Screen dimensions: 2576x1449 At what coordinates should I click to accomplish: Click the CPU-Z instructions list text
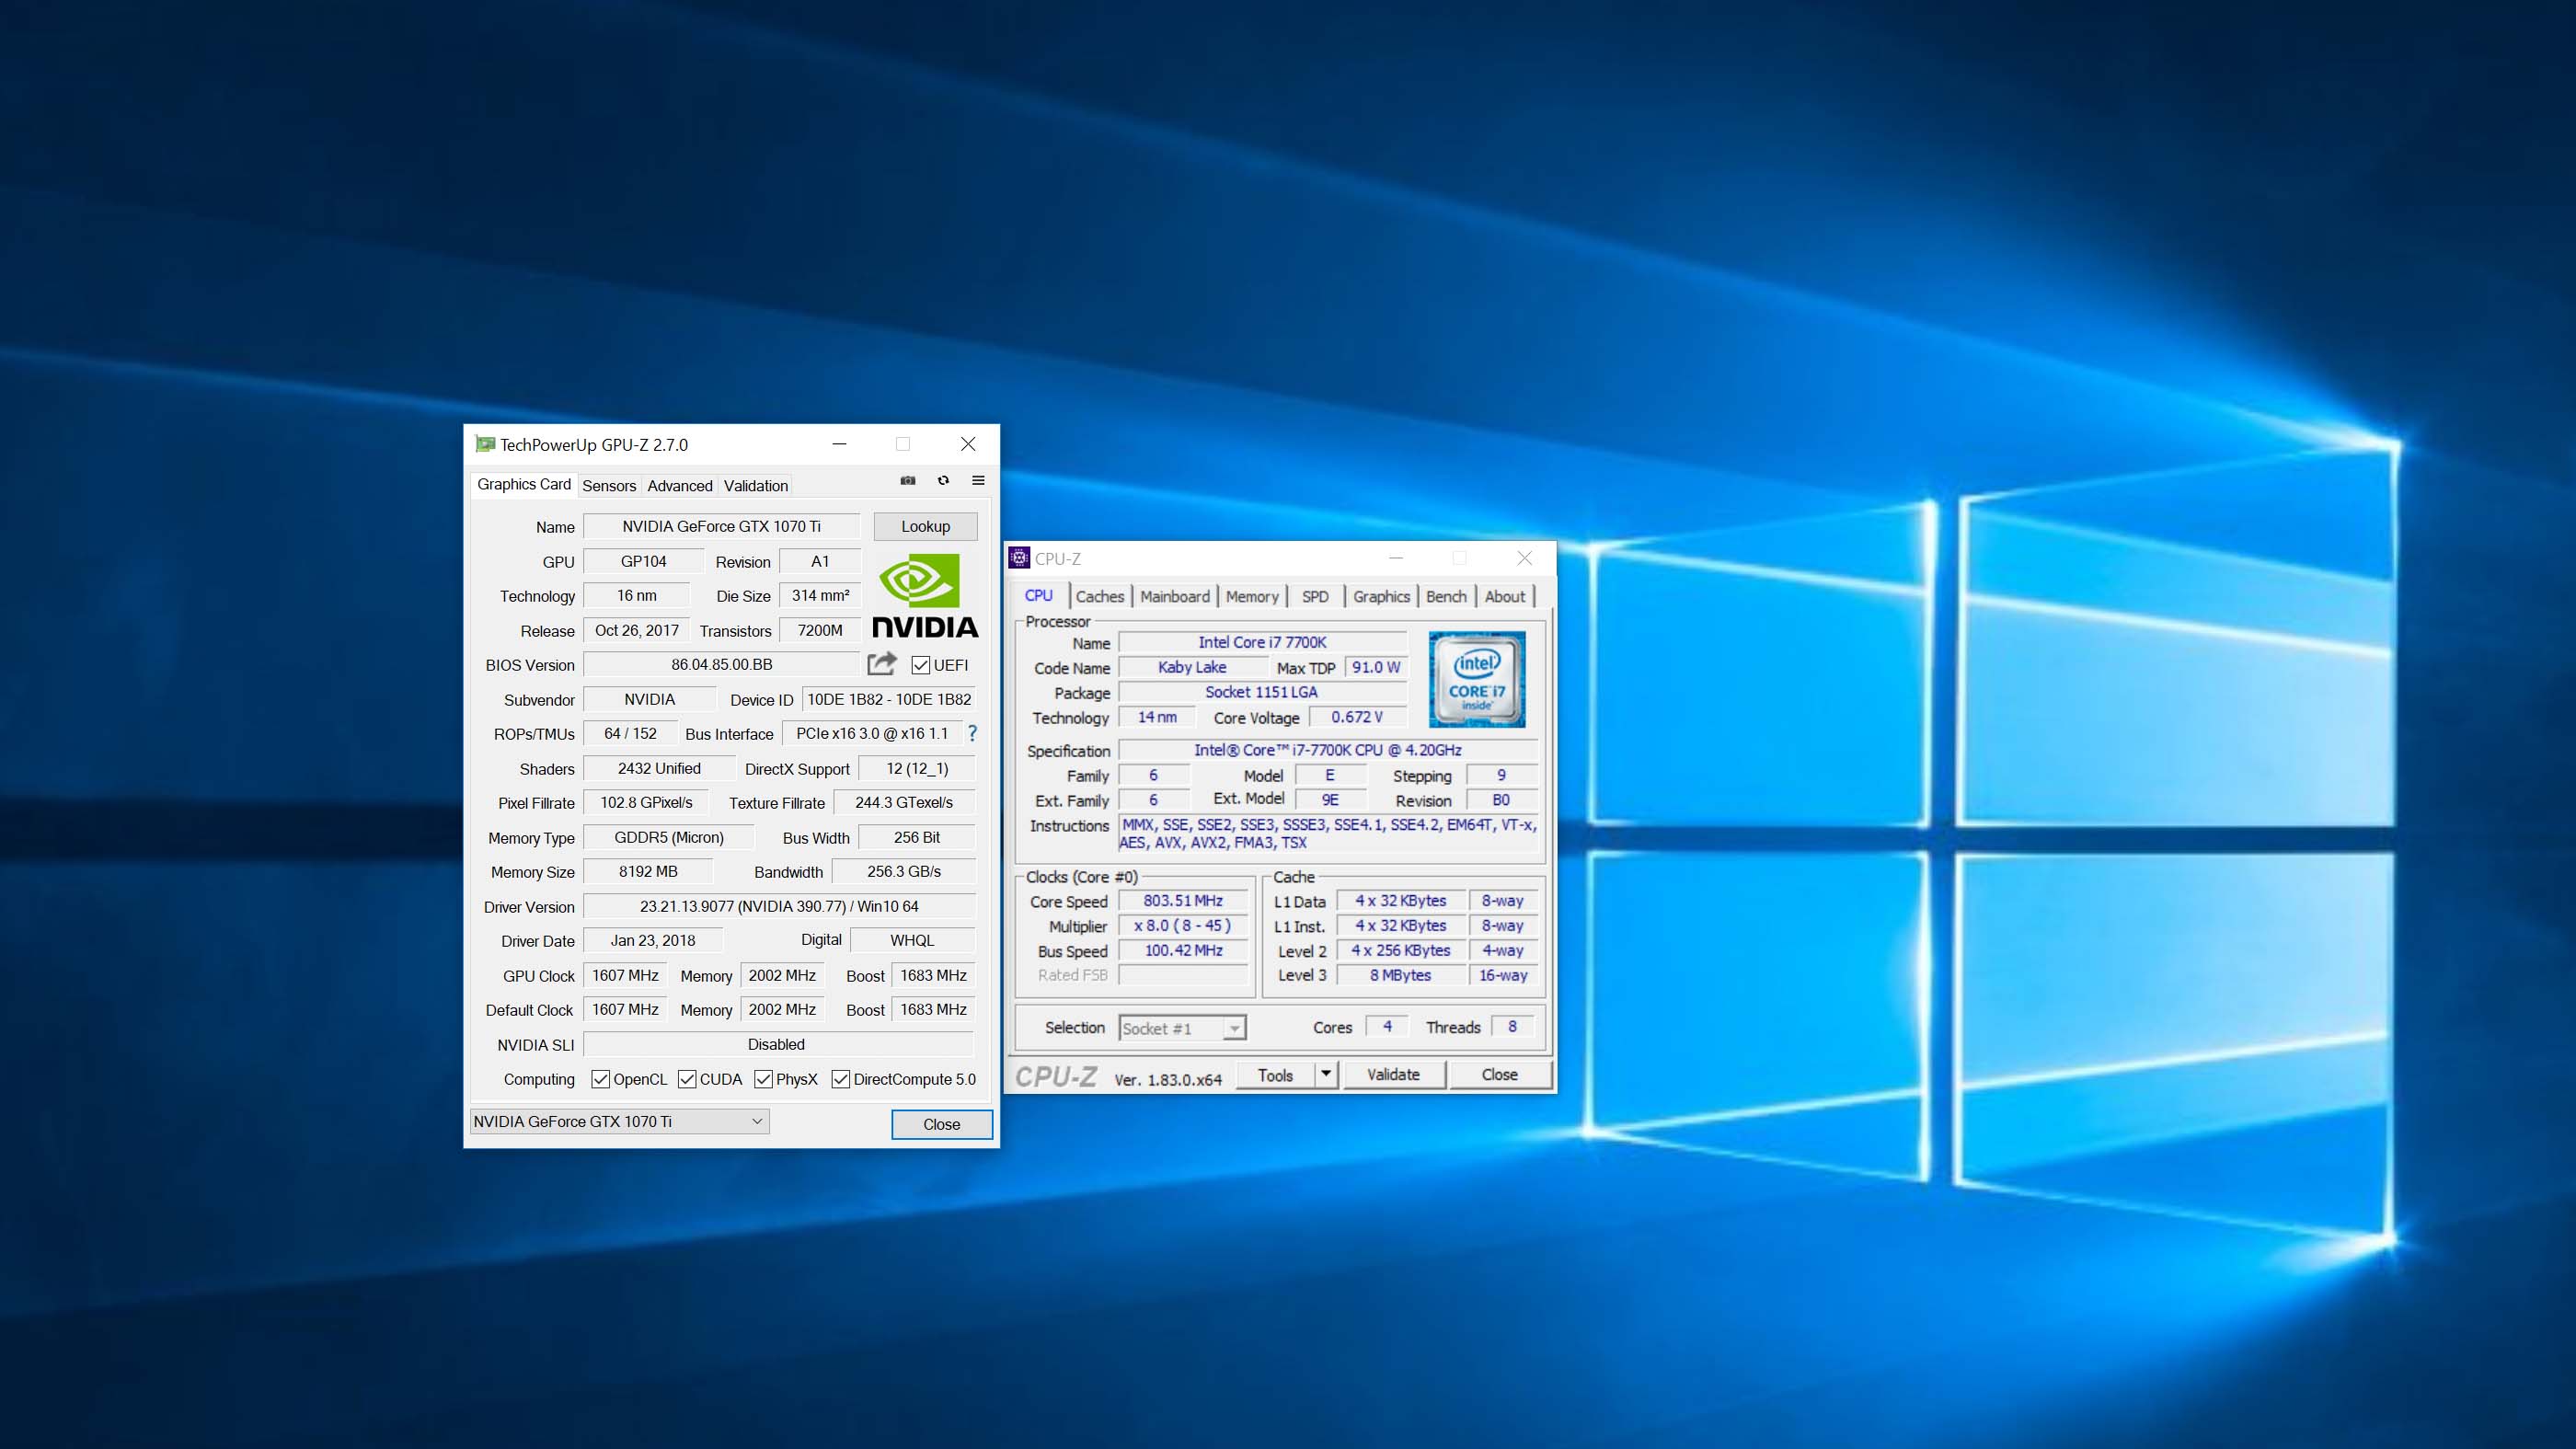tap(1327, 834)
